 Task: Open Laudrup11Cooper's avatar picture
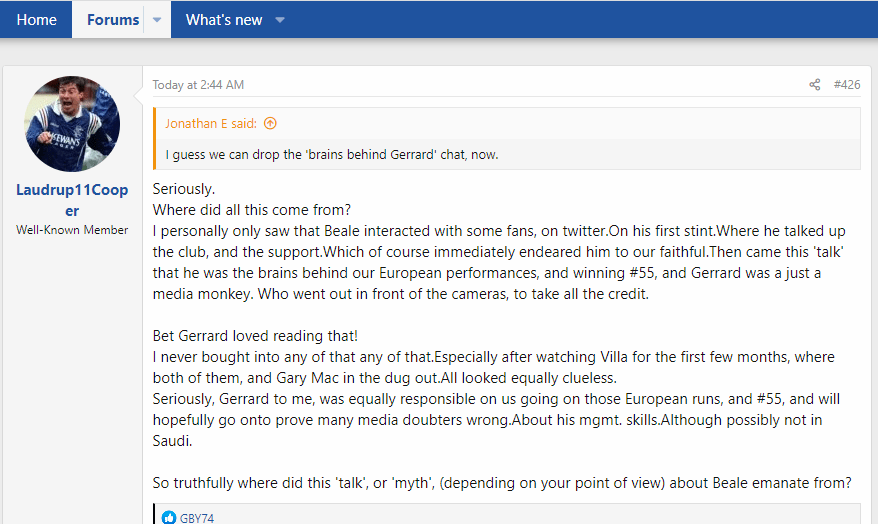point(72,124)
